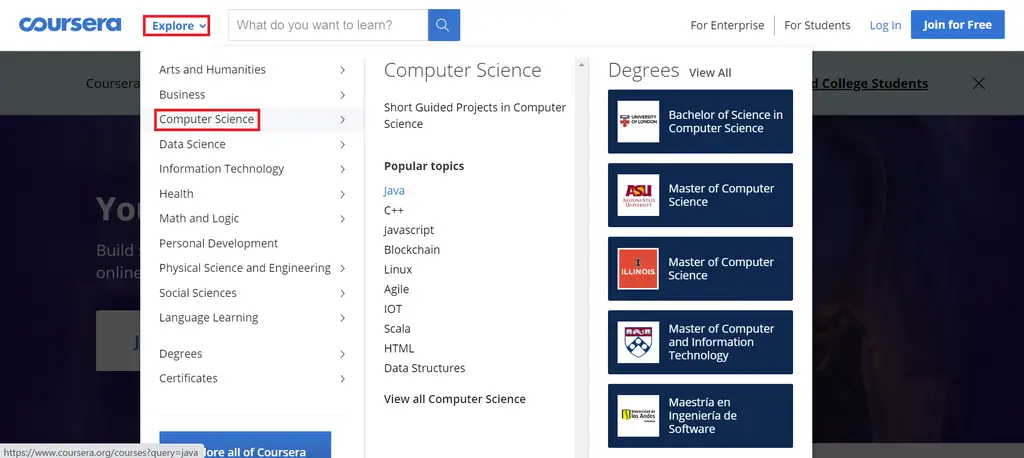Open Certificates menu item
The height and width of the screenshot is (458, 1024).
point(188,378)
